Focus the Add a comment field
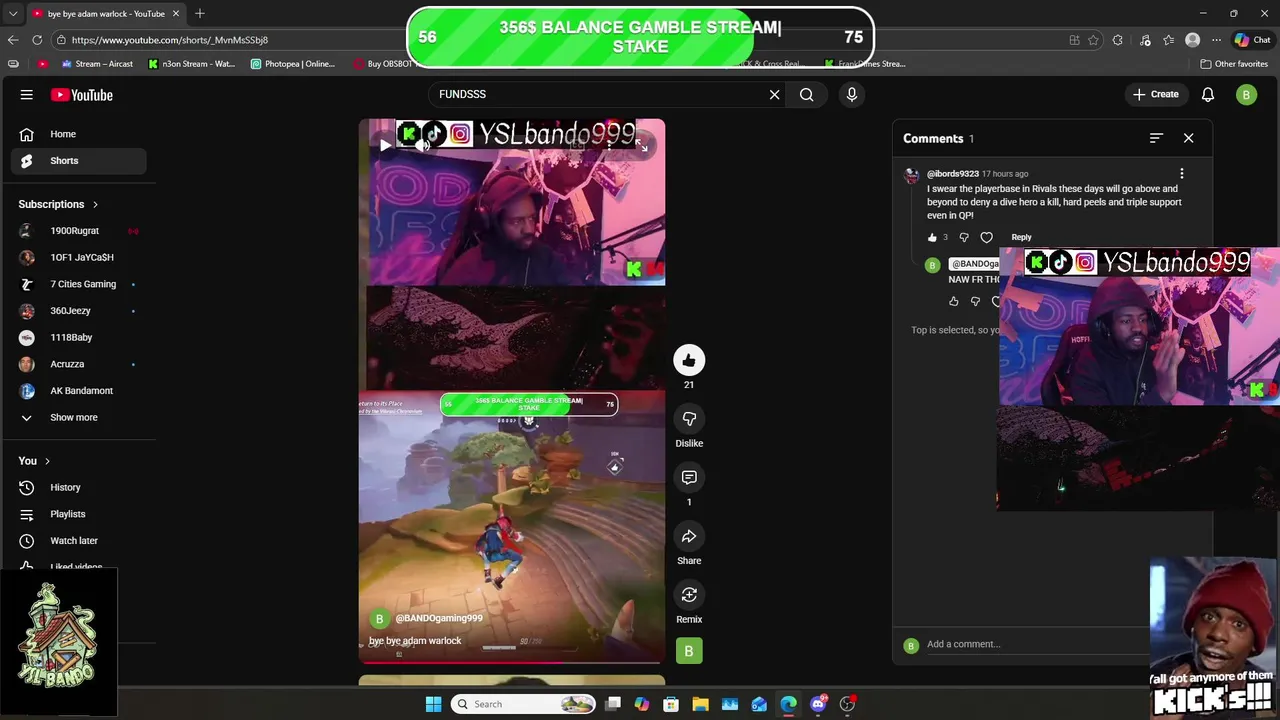The image size is (1280, 720). (1037, 644)
